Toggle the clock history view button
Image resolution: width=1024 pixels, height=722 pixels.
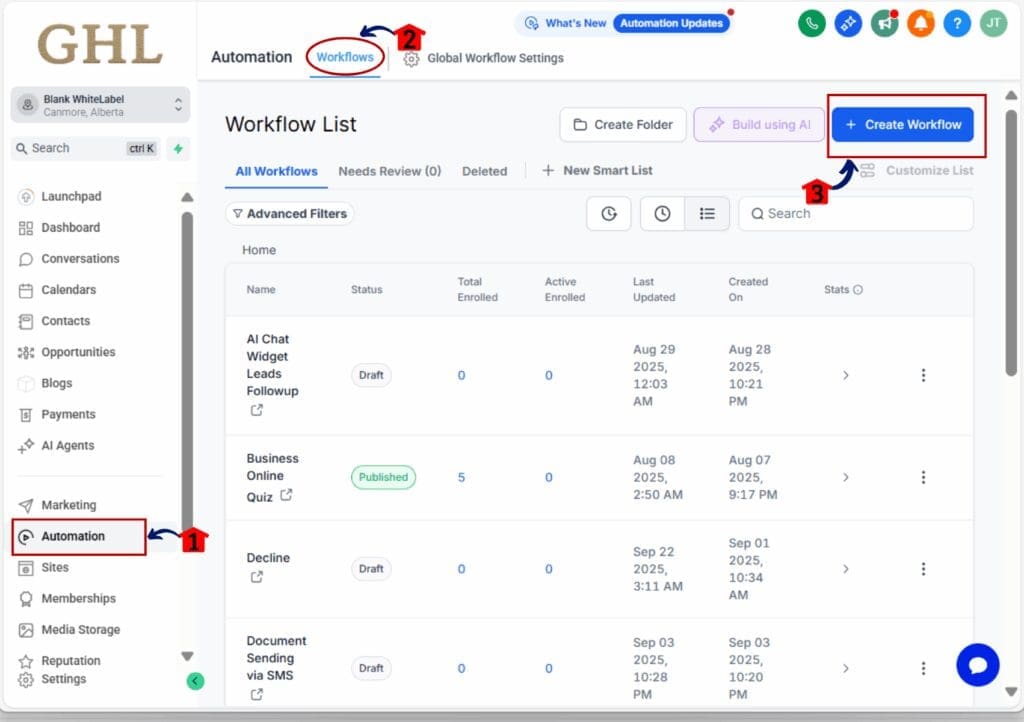point(662,214)
